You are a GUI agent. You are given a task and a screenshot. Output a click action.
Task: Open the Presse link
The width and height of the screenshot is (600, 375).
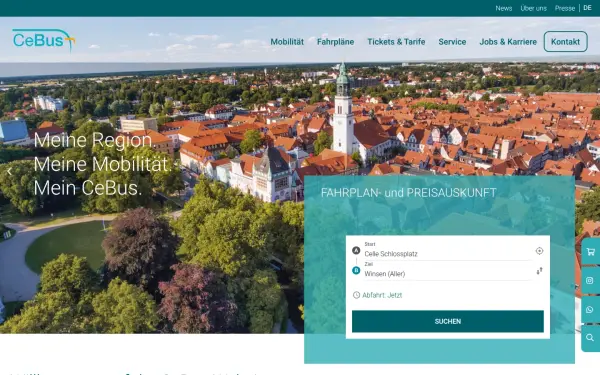pyautogui.click(x=565, y=8)
